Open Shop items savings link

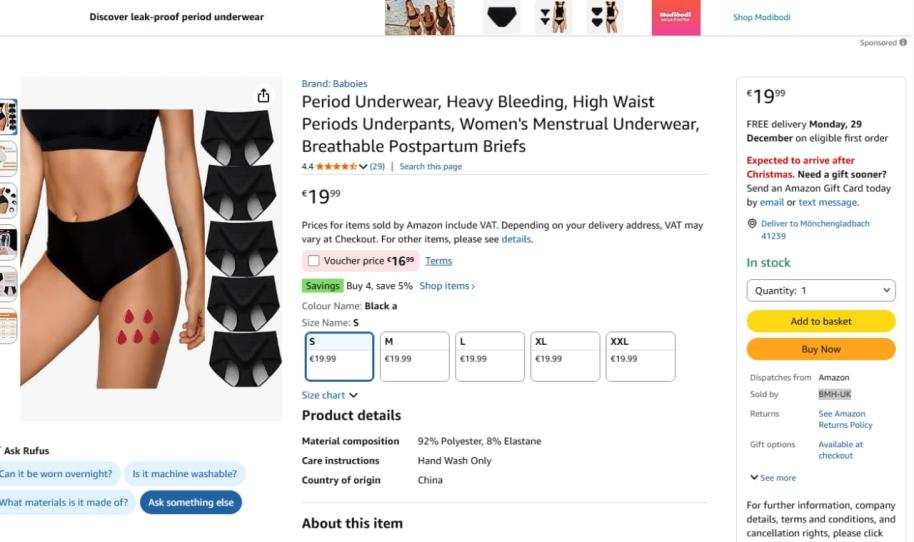pos(447,286)
